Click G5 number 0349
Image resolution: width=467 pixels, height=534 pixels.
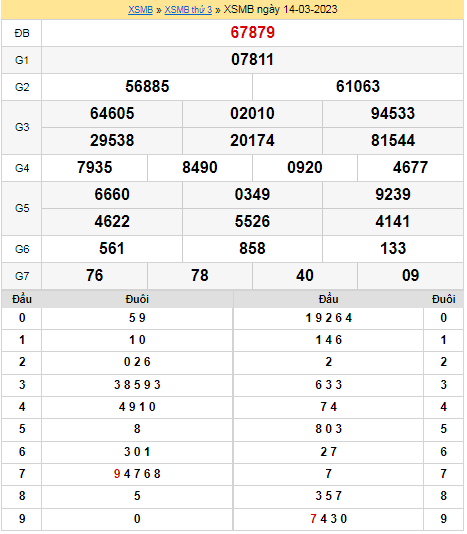252,194
